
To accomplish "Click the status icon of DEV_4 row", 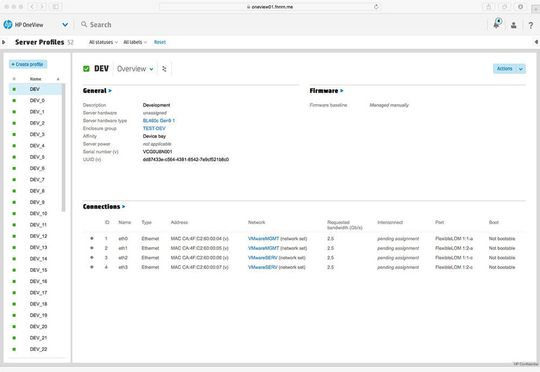I will click(x=14, y=146).
